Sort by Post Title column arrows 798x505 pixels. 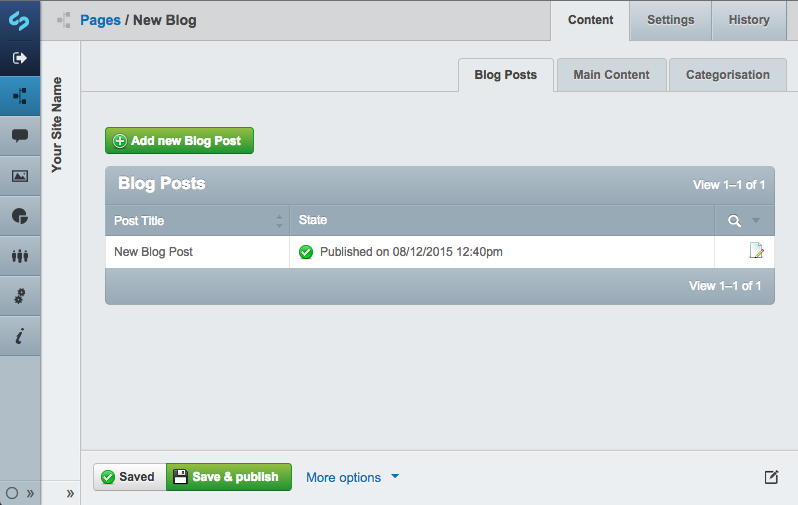click(279, 221)
